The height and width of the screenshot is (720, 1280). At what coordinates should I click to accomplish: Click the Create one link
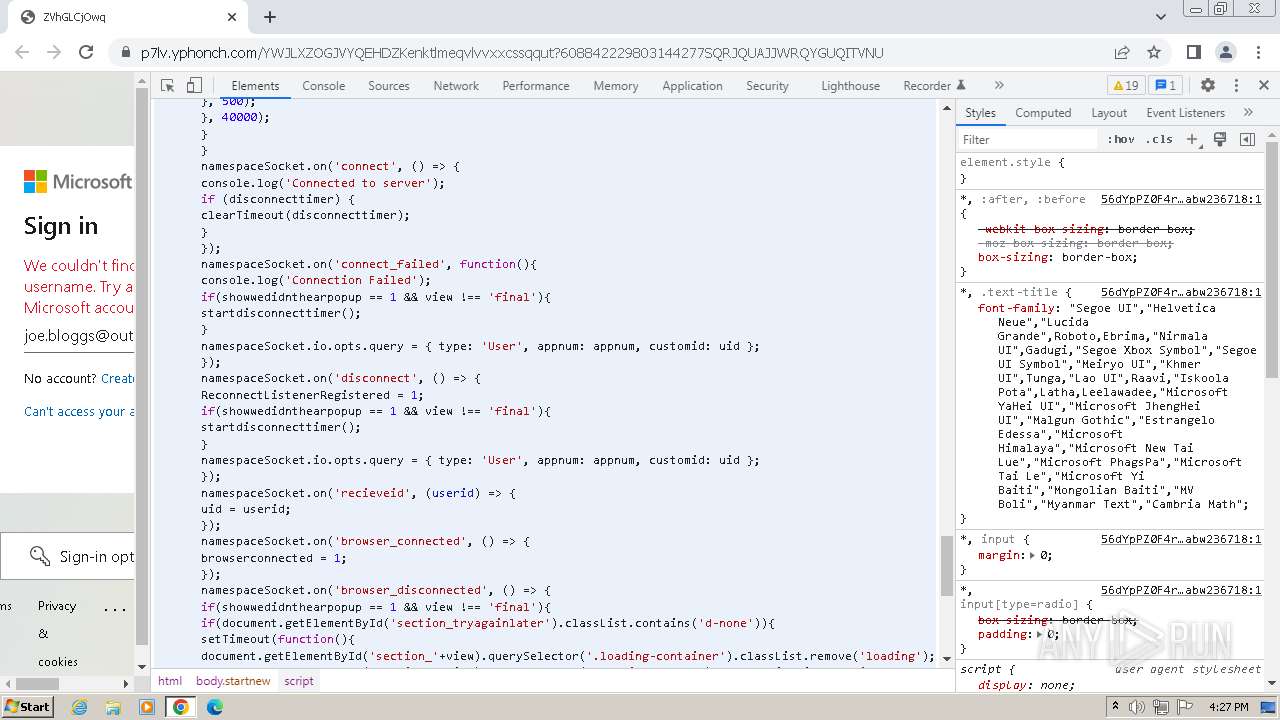click(x=118, y=378)
